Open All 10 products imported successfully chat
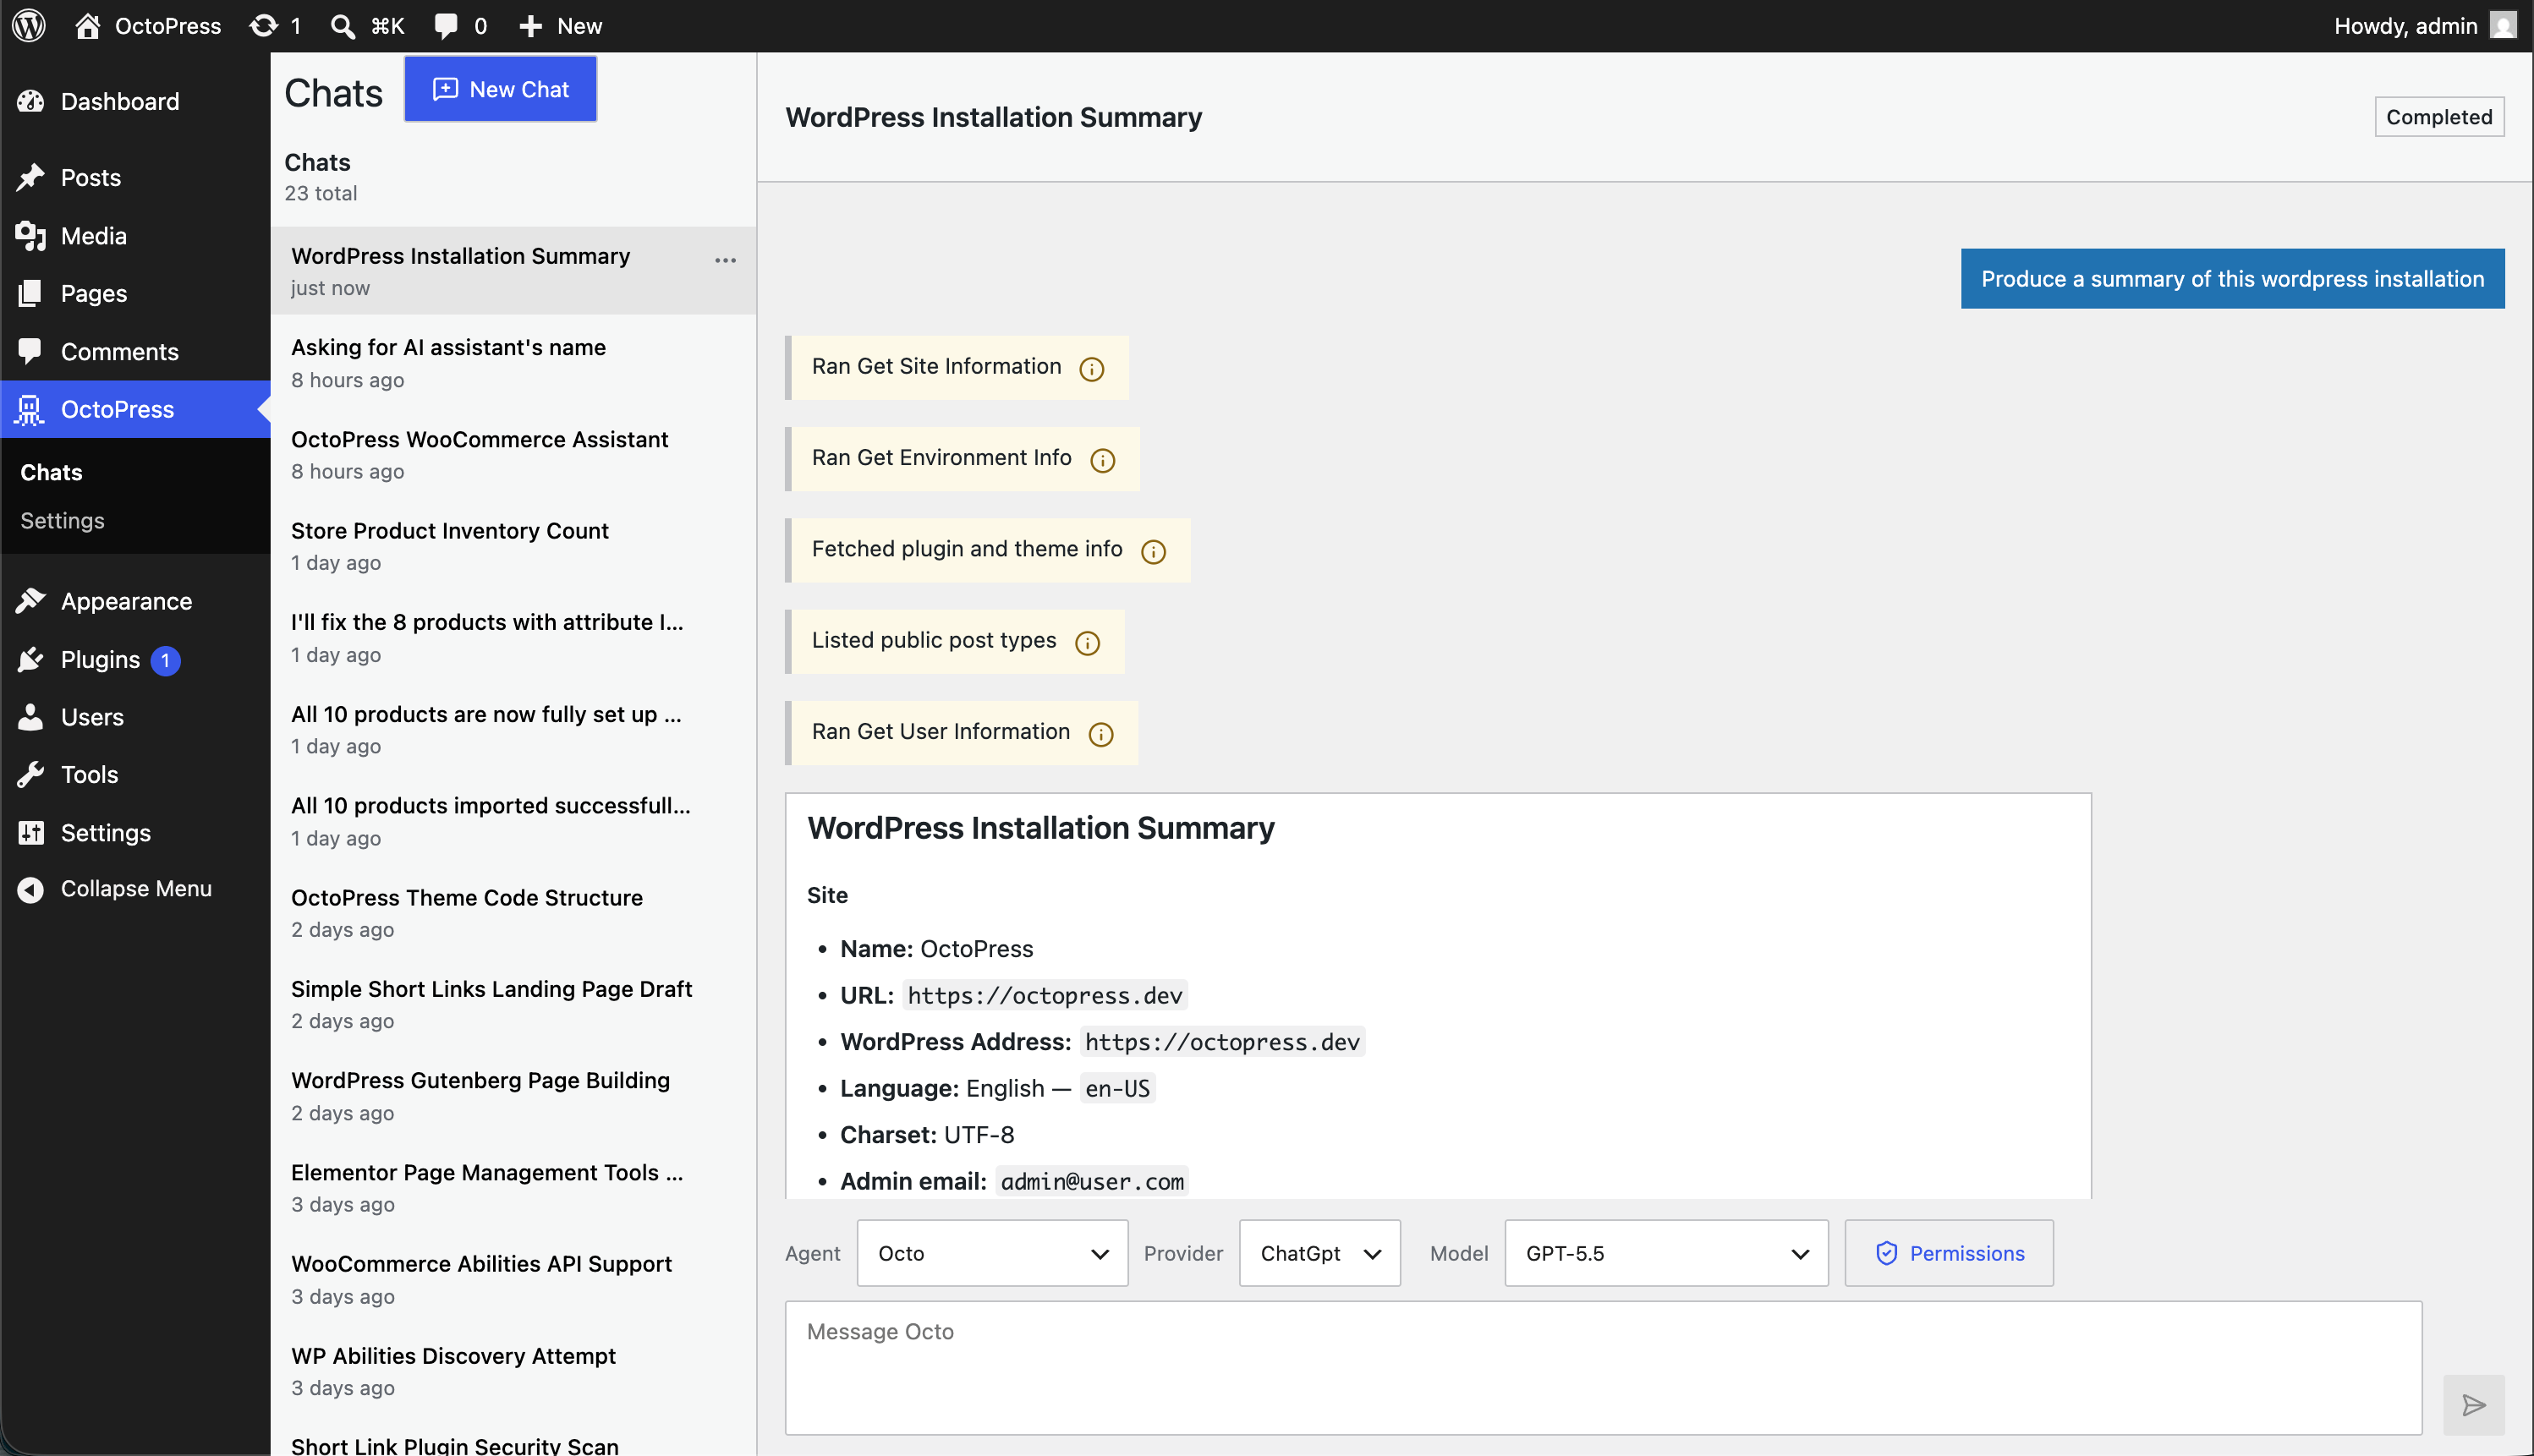 (513, 821)
